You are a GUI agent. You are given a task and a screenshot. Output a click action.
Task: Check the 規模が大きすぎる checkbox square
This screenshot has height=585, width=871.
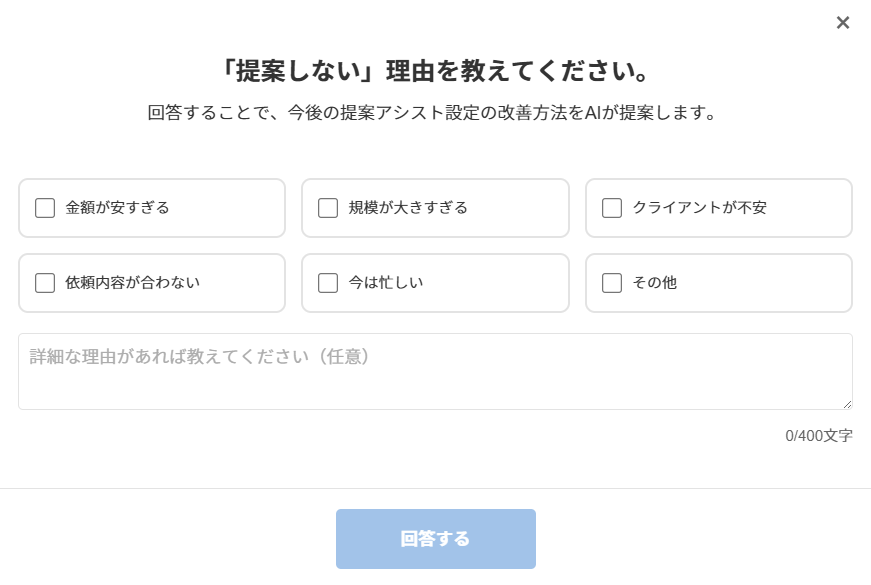[328, 208]
